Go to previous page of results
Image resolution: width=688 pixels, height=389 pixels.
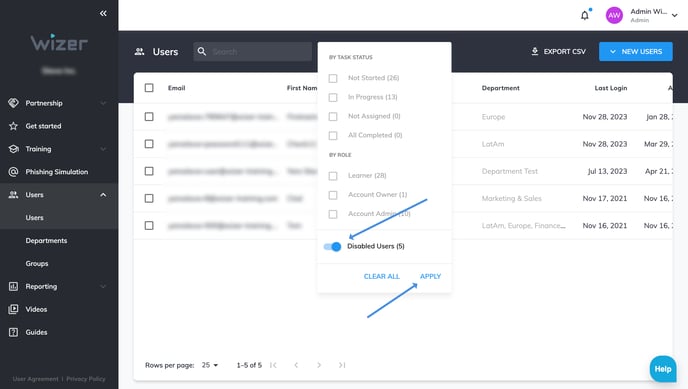296,365
